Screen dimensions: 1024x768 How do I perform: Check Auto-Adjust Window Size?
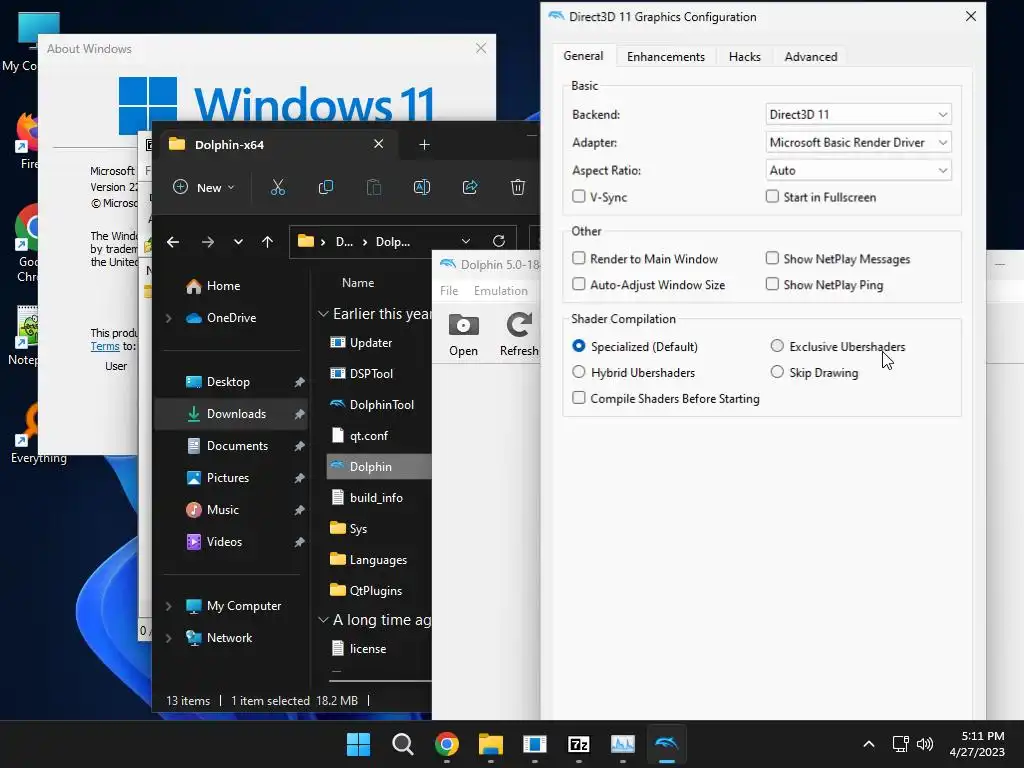coord(579,284)
